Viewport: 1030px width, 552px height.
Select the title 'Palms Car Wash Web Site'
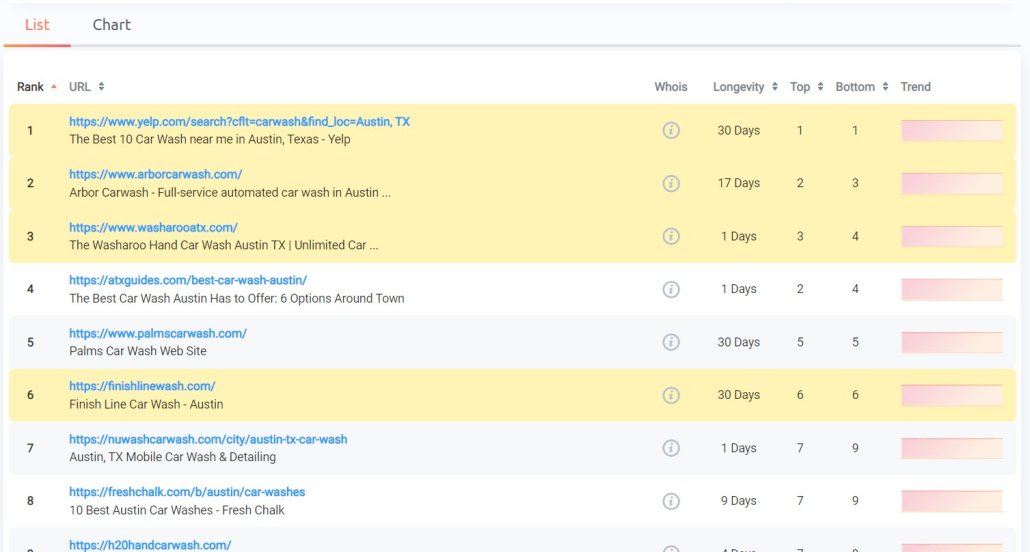coord(138,351)
